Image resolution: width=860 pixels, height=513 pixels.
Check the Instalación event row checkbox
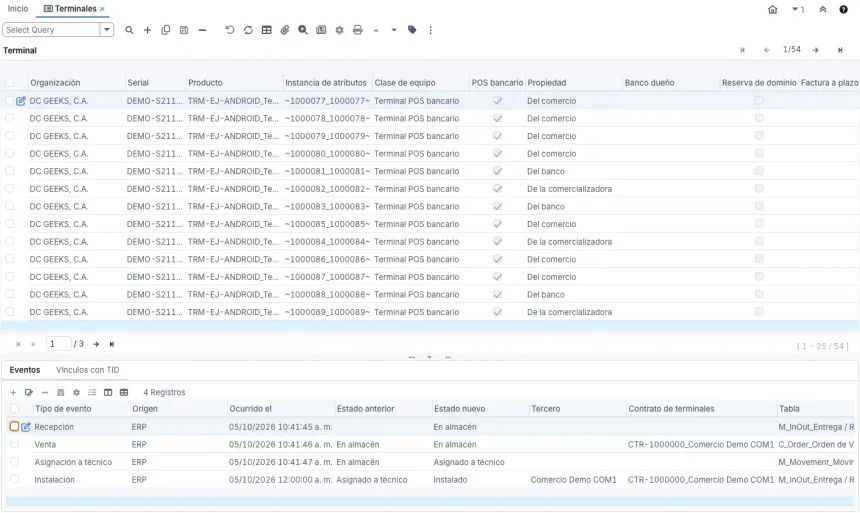point(14,479)
